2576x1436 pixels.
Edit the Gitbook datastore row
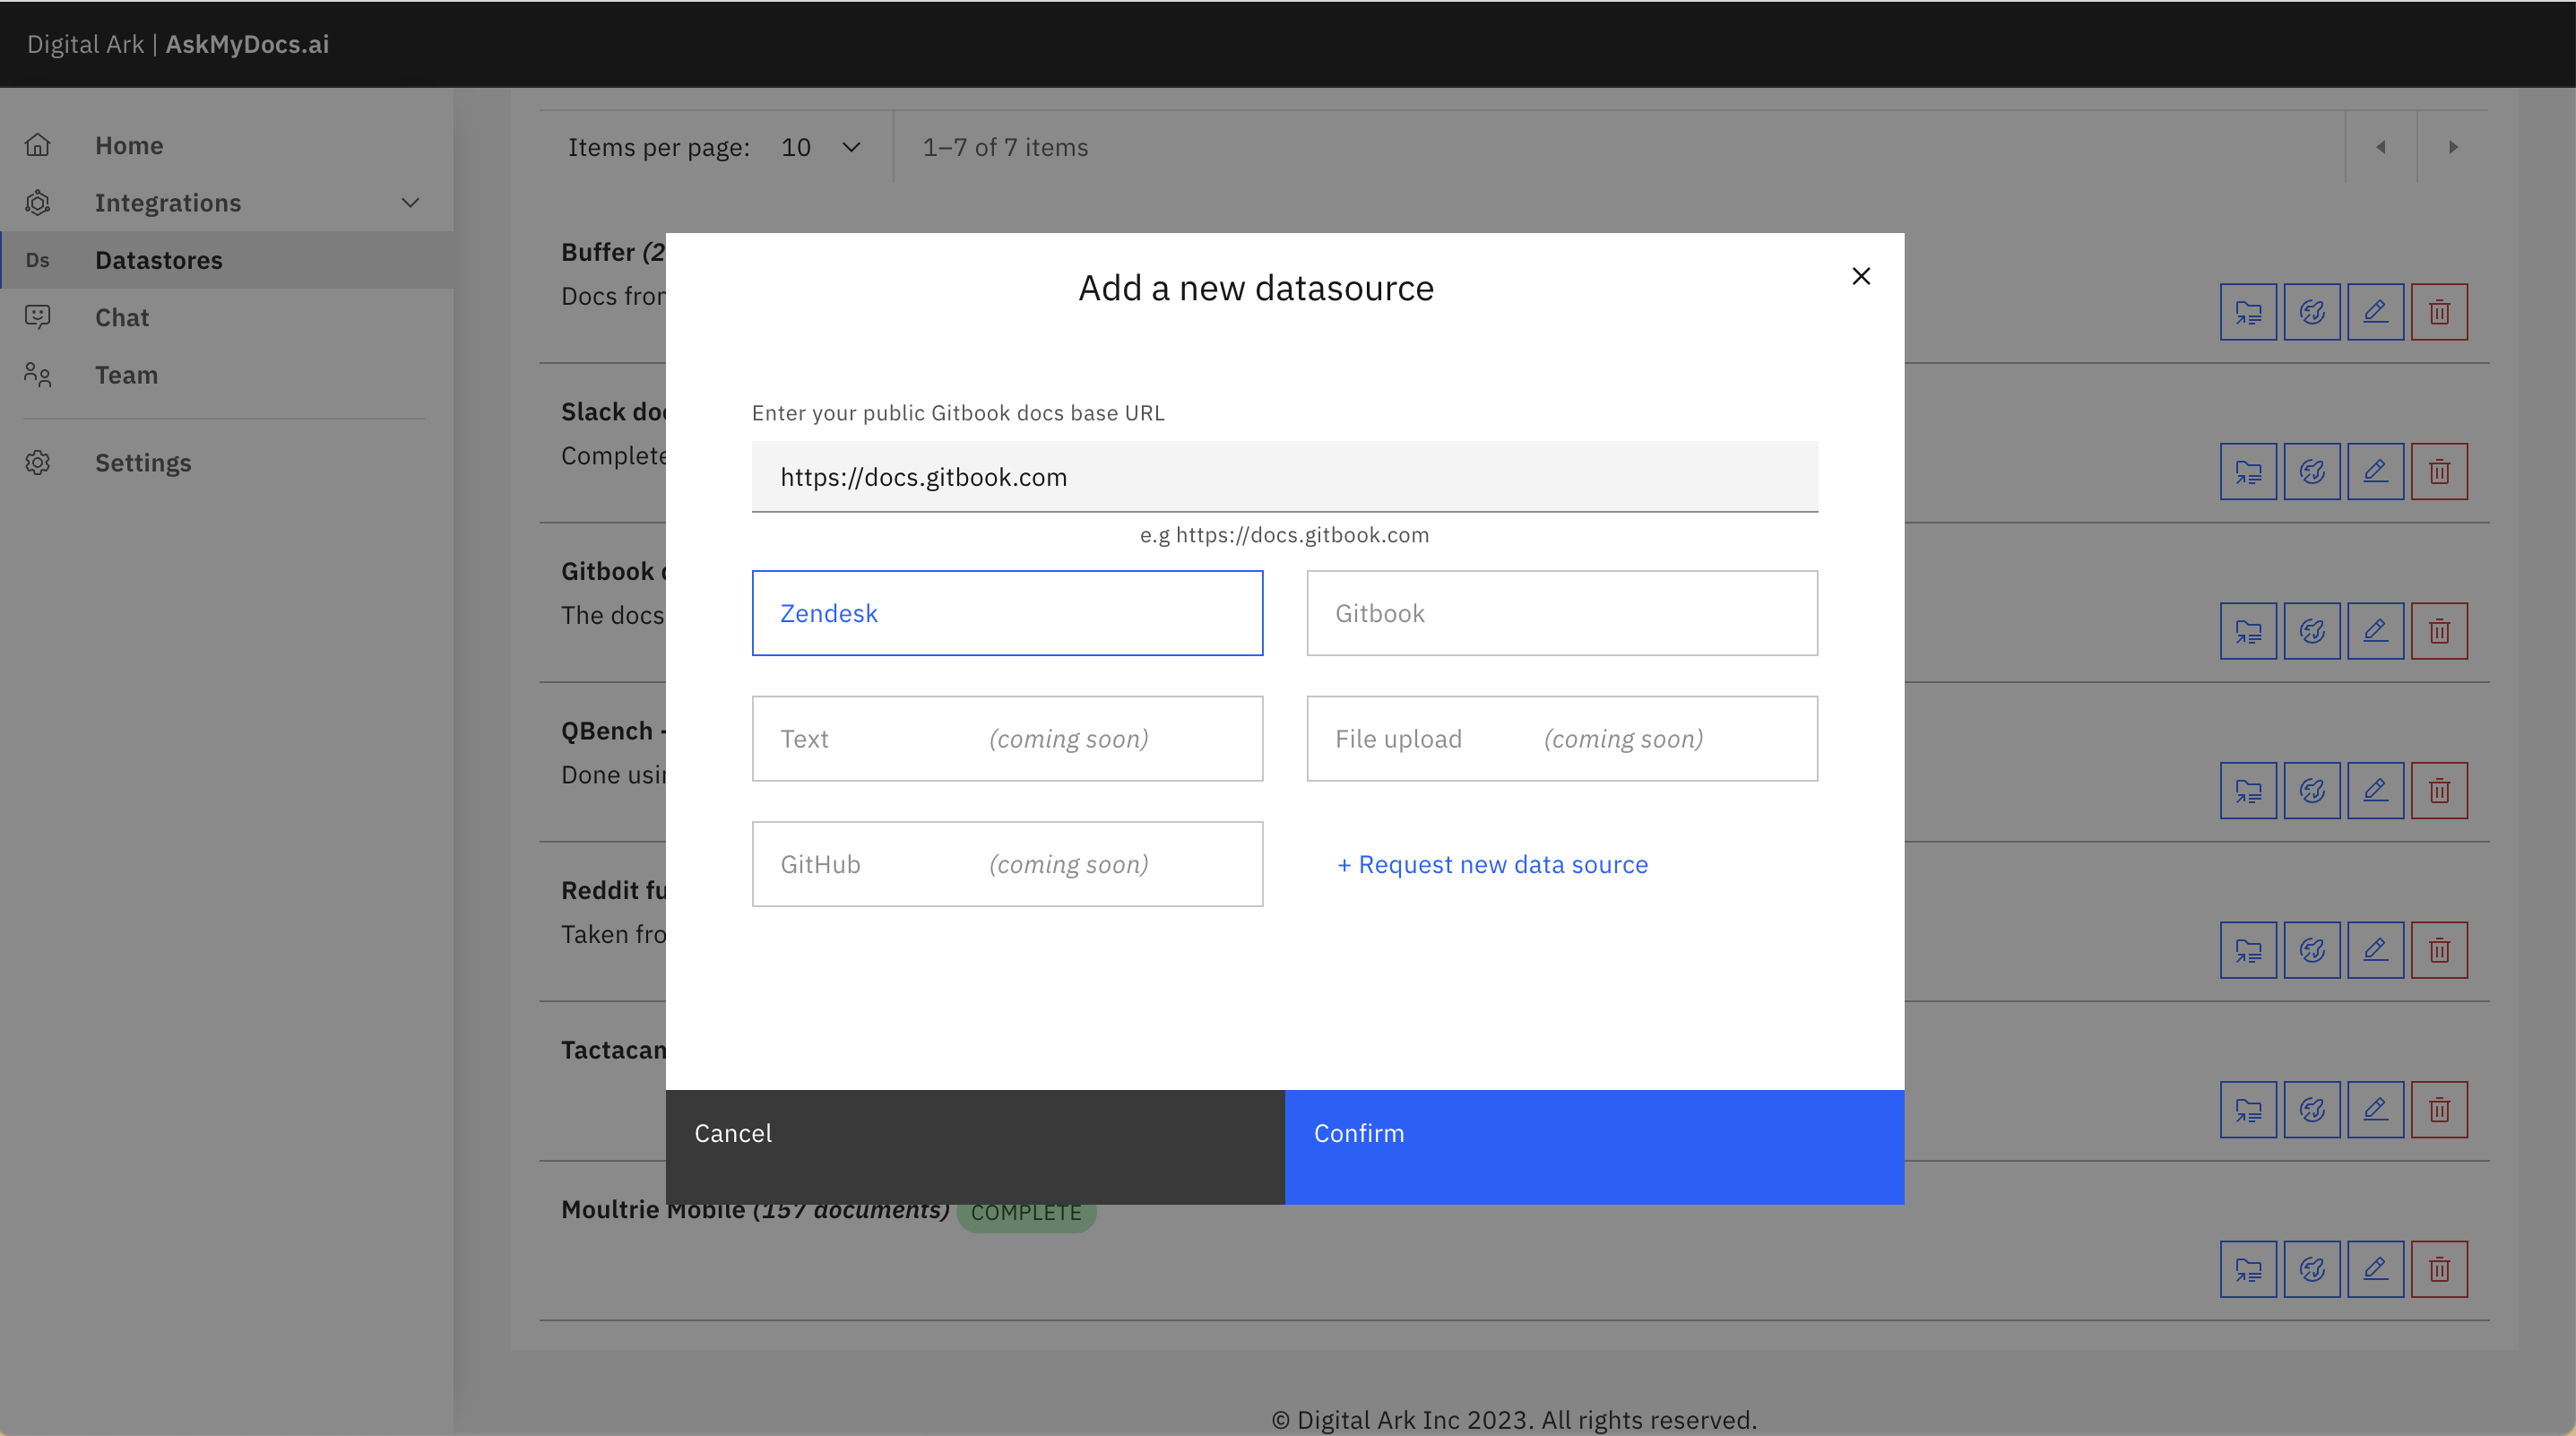2375,631
